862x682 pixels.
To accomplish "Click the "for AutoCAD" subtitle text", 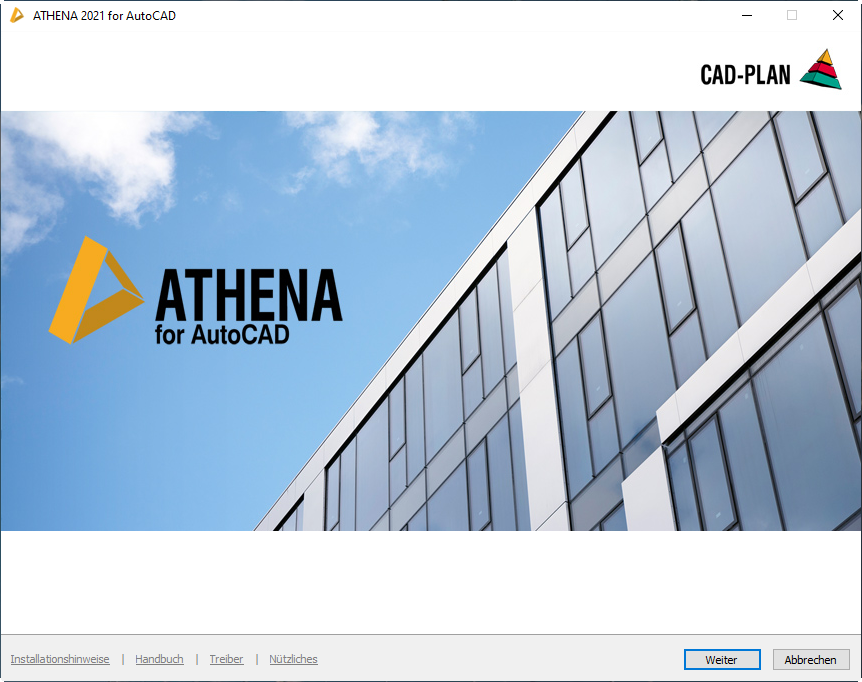I will pos(222,335).
